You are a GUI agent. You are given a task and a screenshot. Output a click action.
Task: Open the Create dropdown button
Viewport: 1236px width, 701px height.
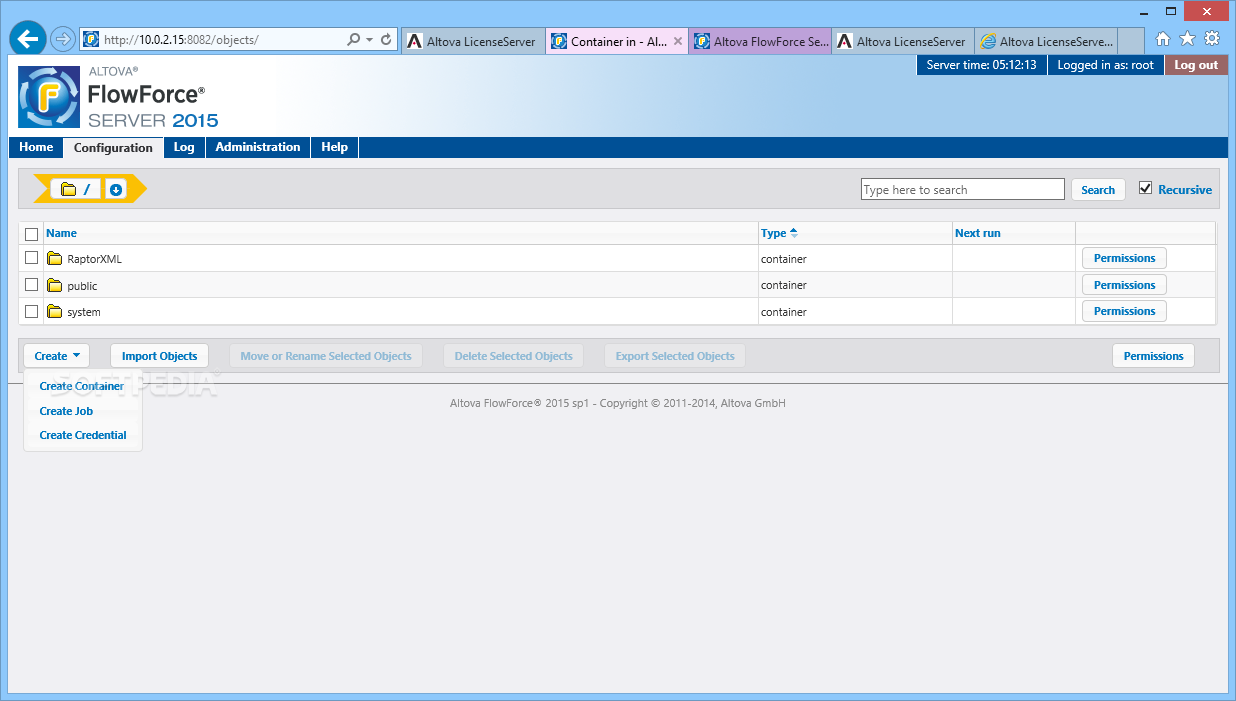[56, 356]
